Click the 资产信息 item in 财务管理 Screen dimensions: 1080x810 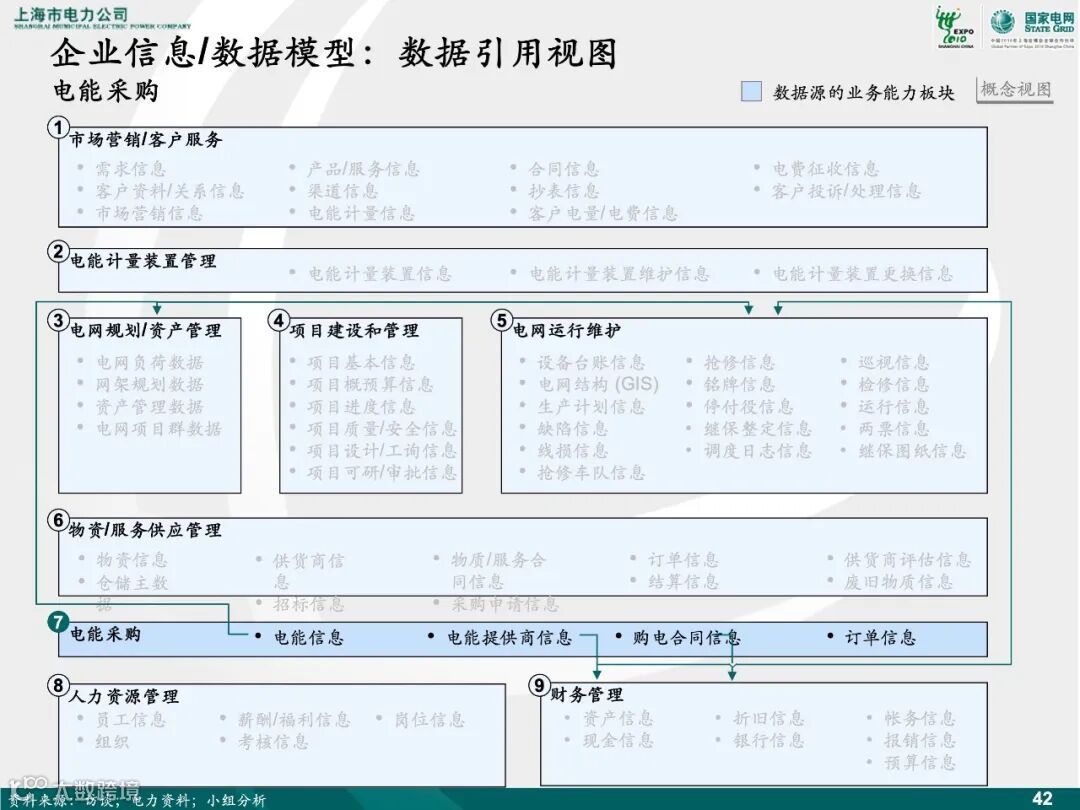(x=618, y=718)
